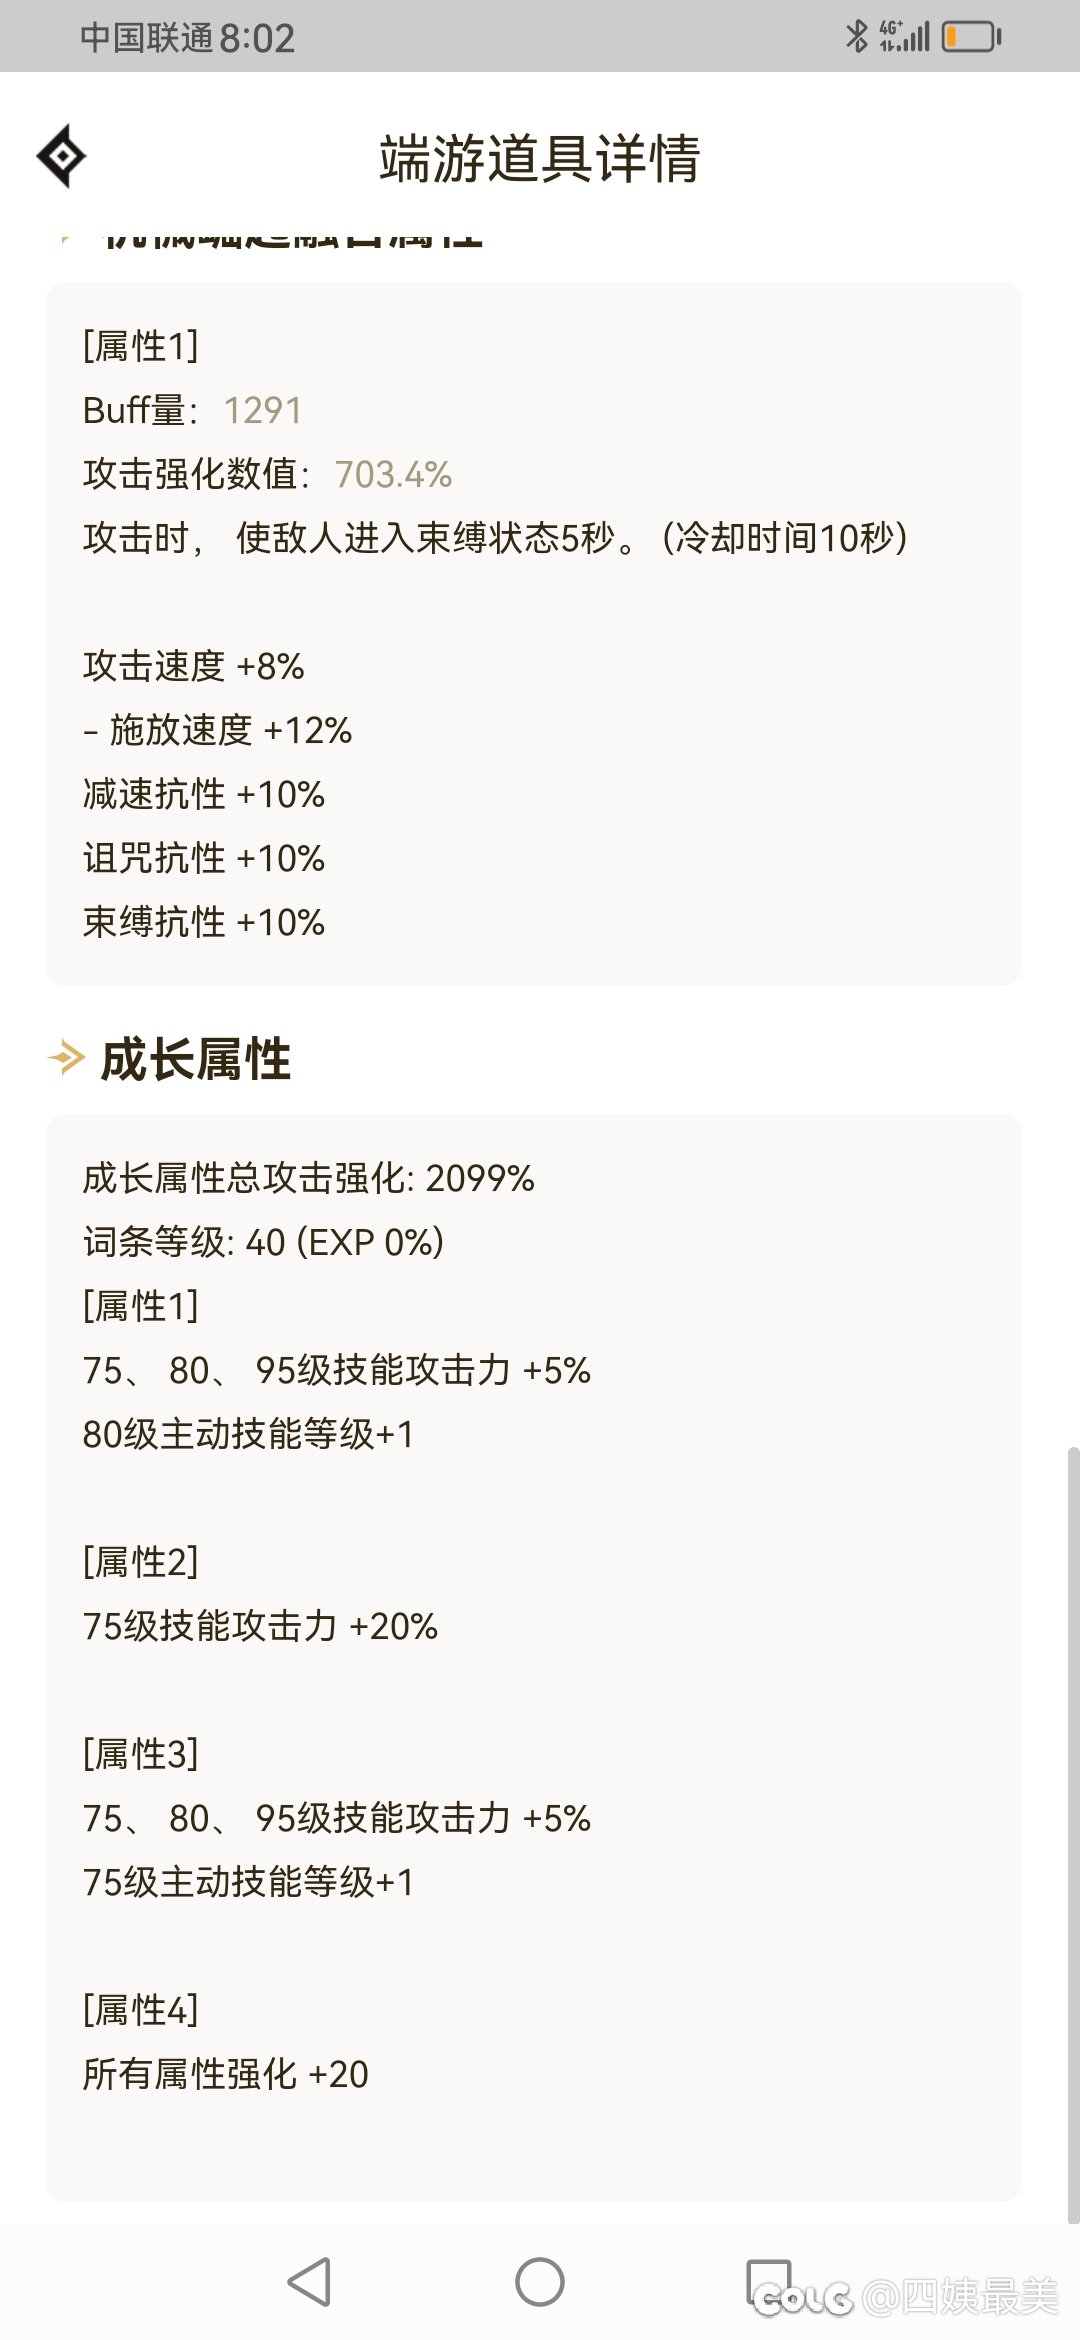1080x2340 pixels.
Task: Tap the 成长属性 section heading
Action: coord(196,1059)
